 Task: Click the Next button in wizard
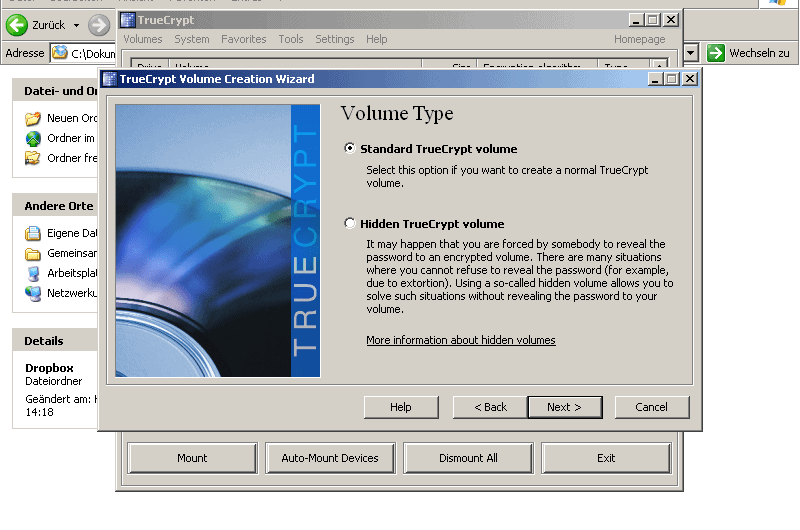pyautogui.click(x=564, y=407)
